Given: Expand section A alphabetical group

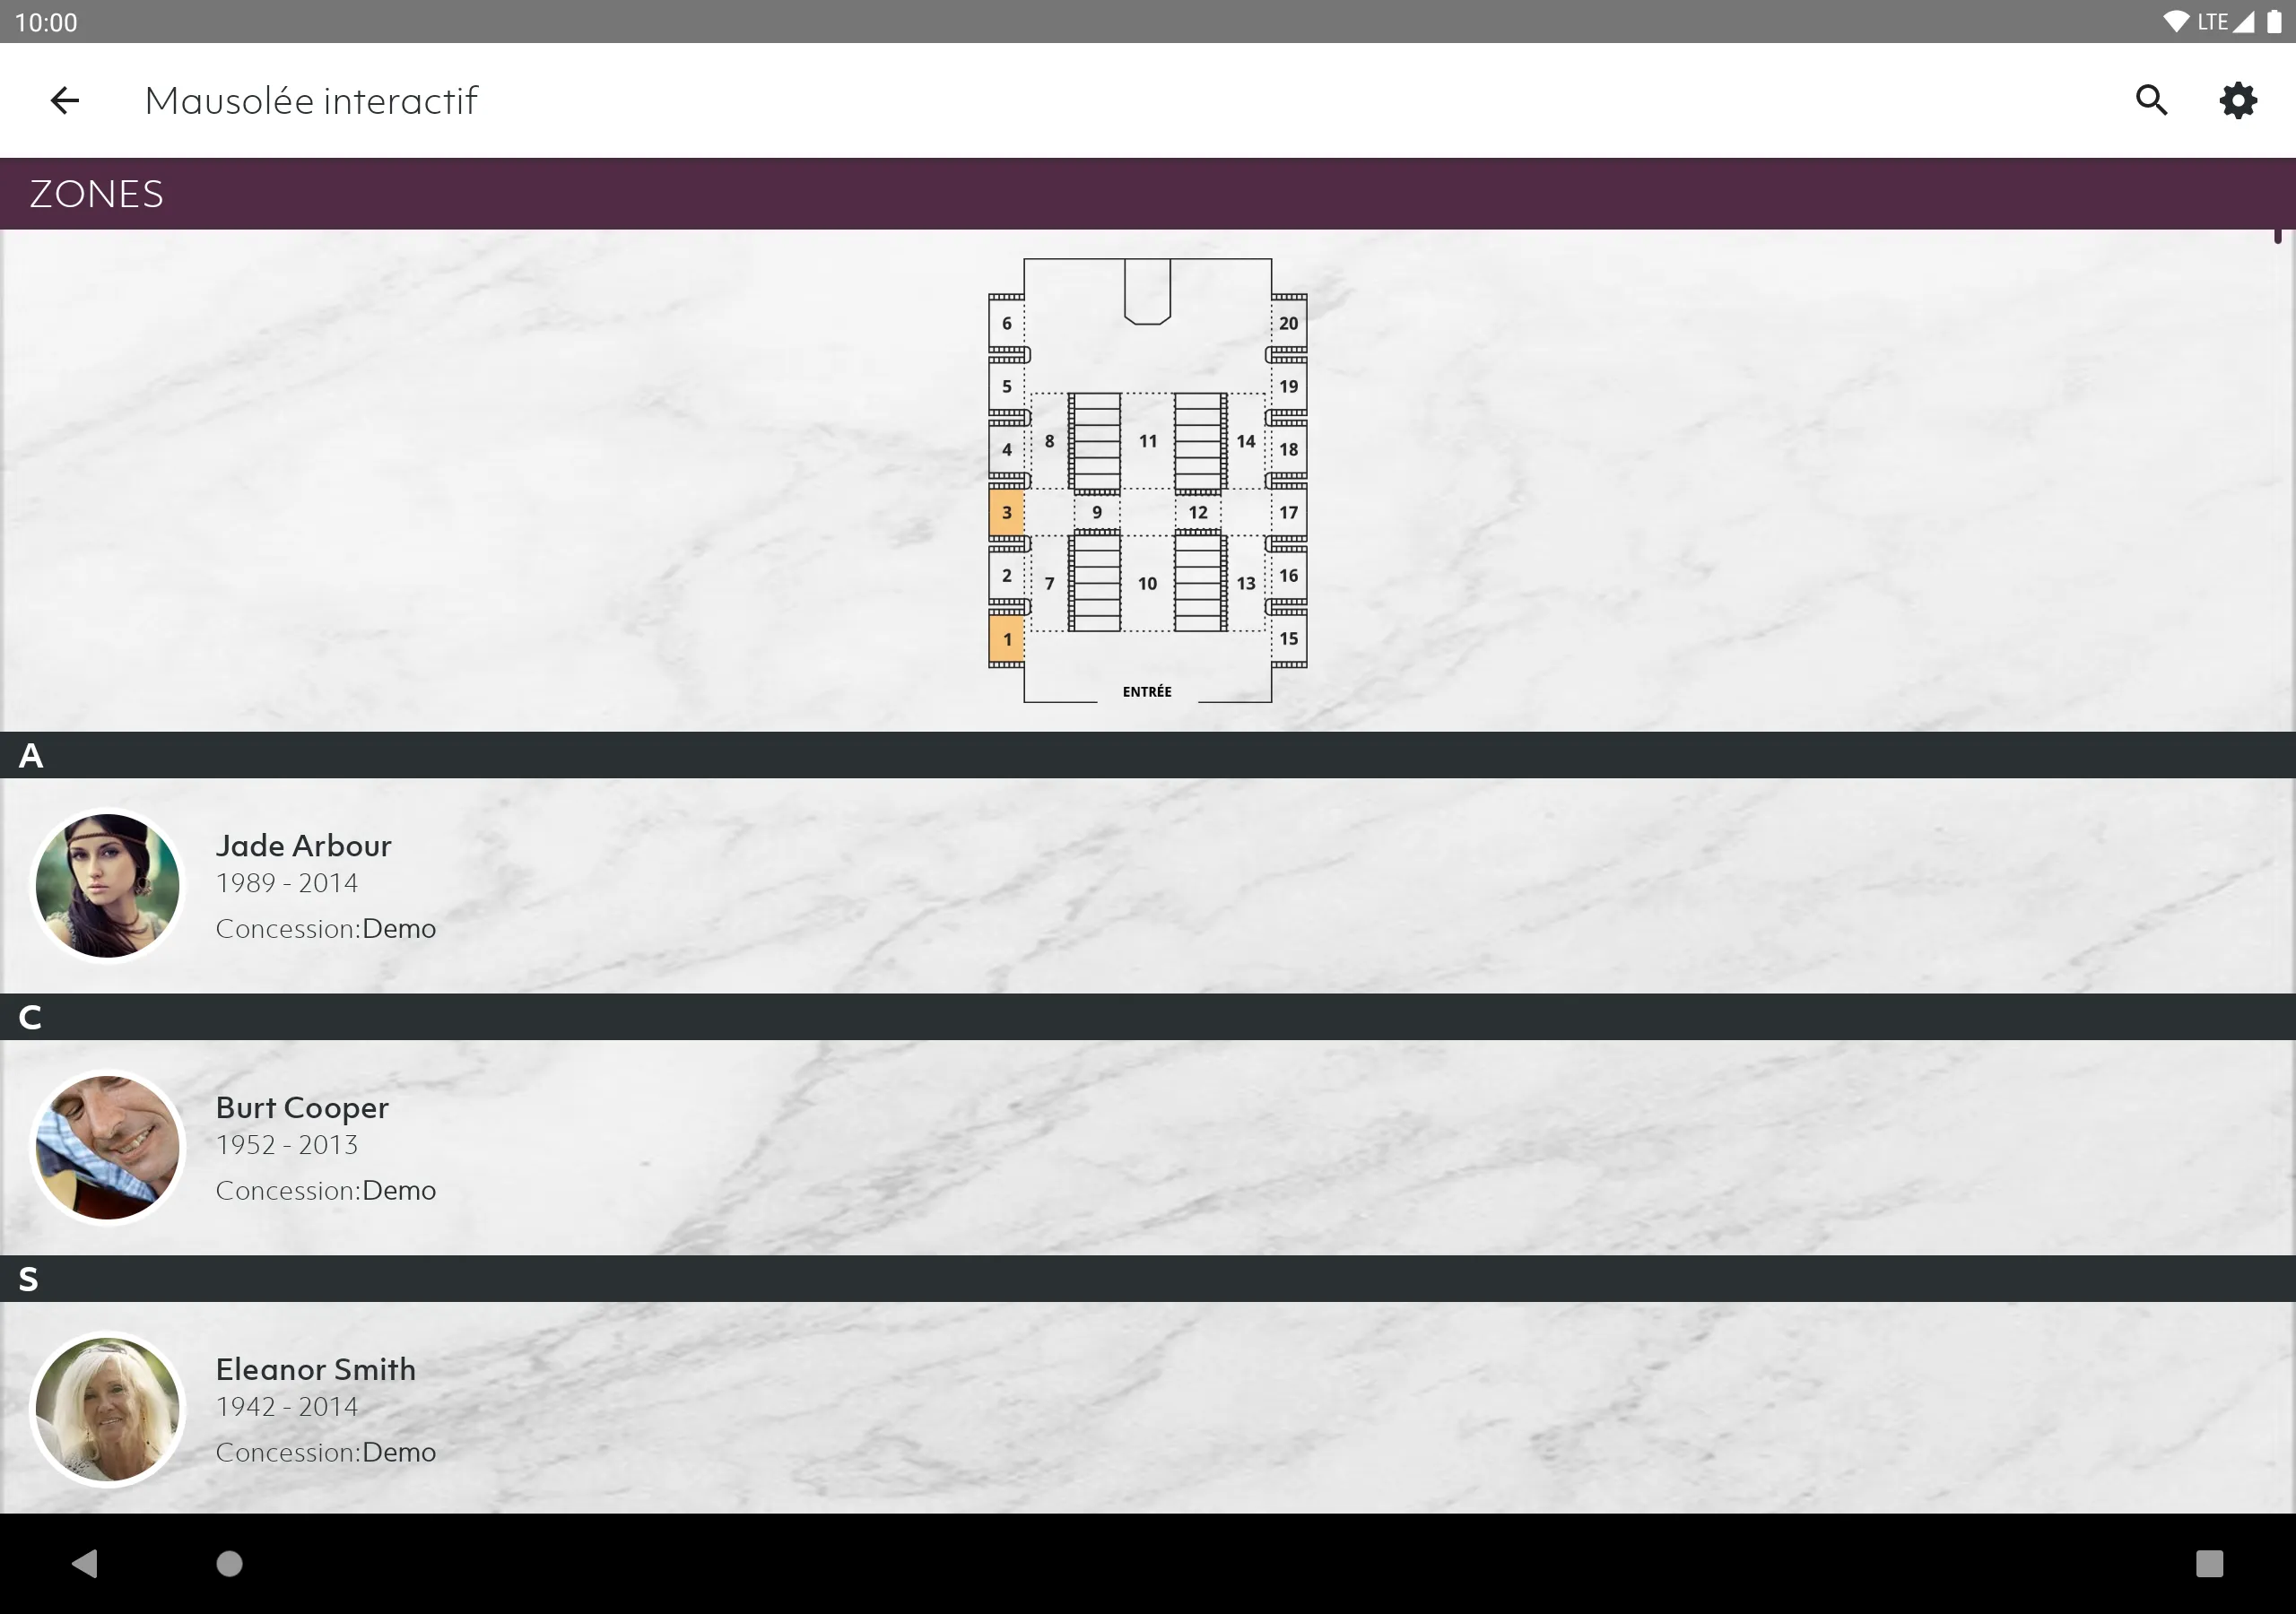Looking at the screenshot, I should click(x=1148, y=753).
